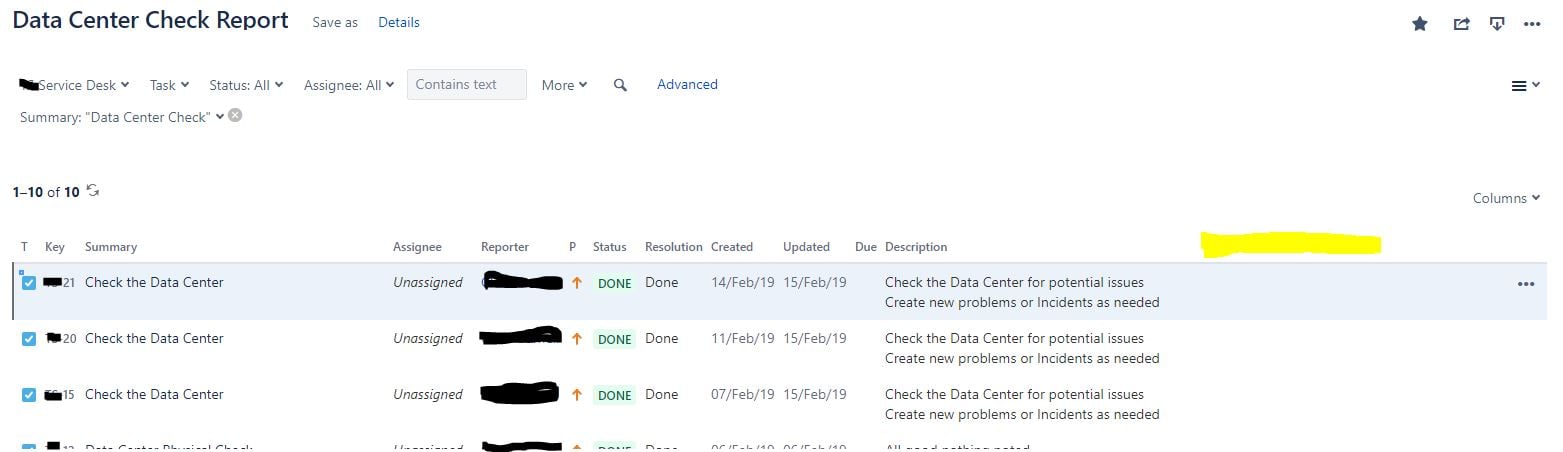The height and width of the screenshot is (452, 1563).
Task: Open the Summary "Data Center Check" dropdown
Action: [x=122, y=117]
